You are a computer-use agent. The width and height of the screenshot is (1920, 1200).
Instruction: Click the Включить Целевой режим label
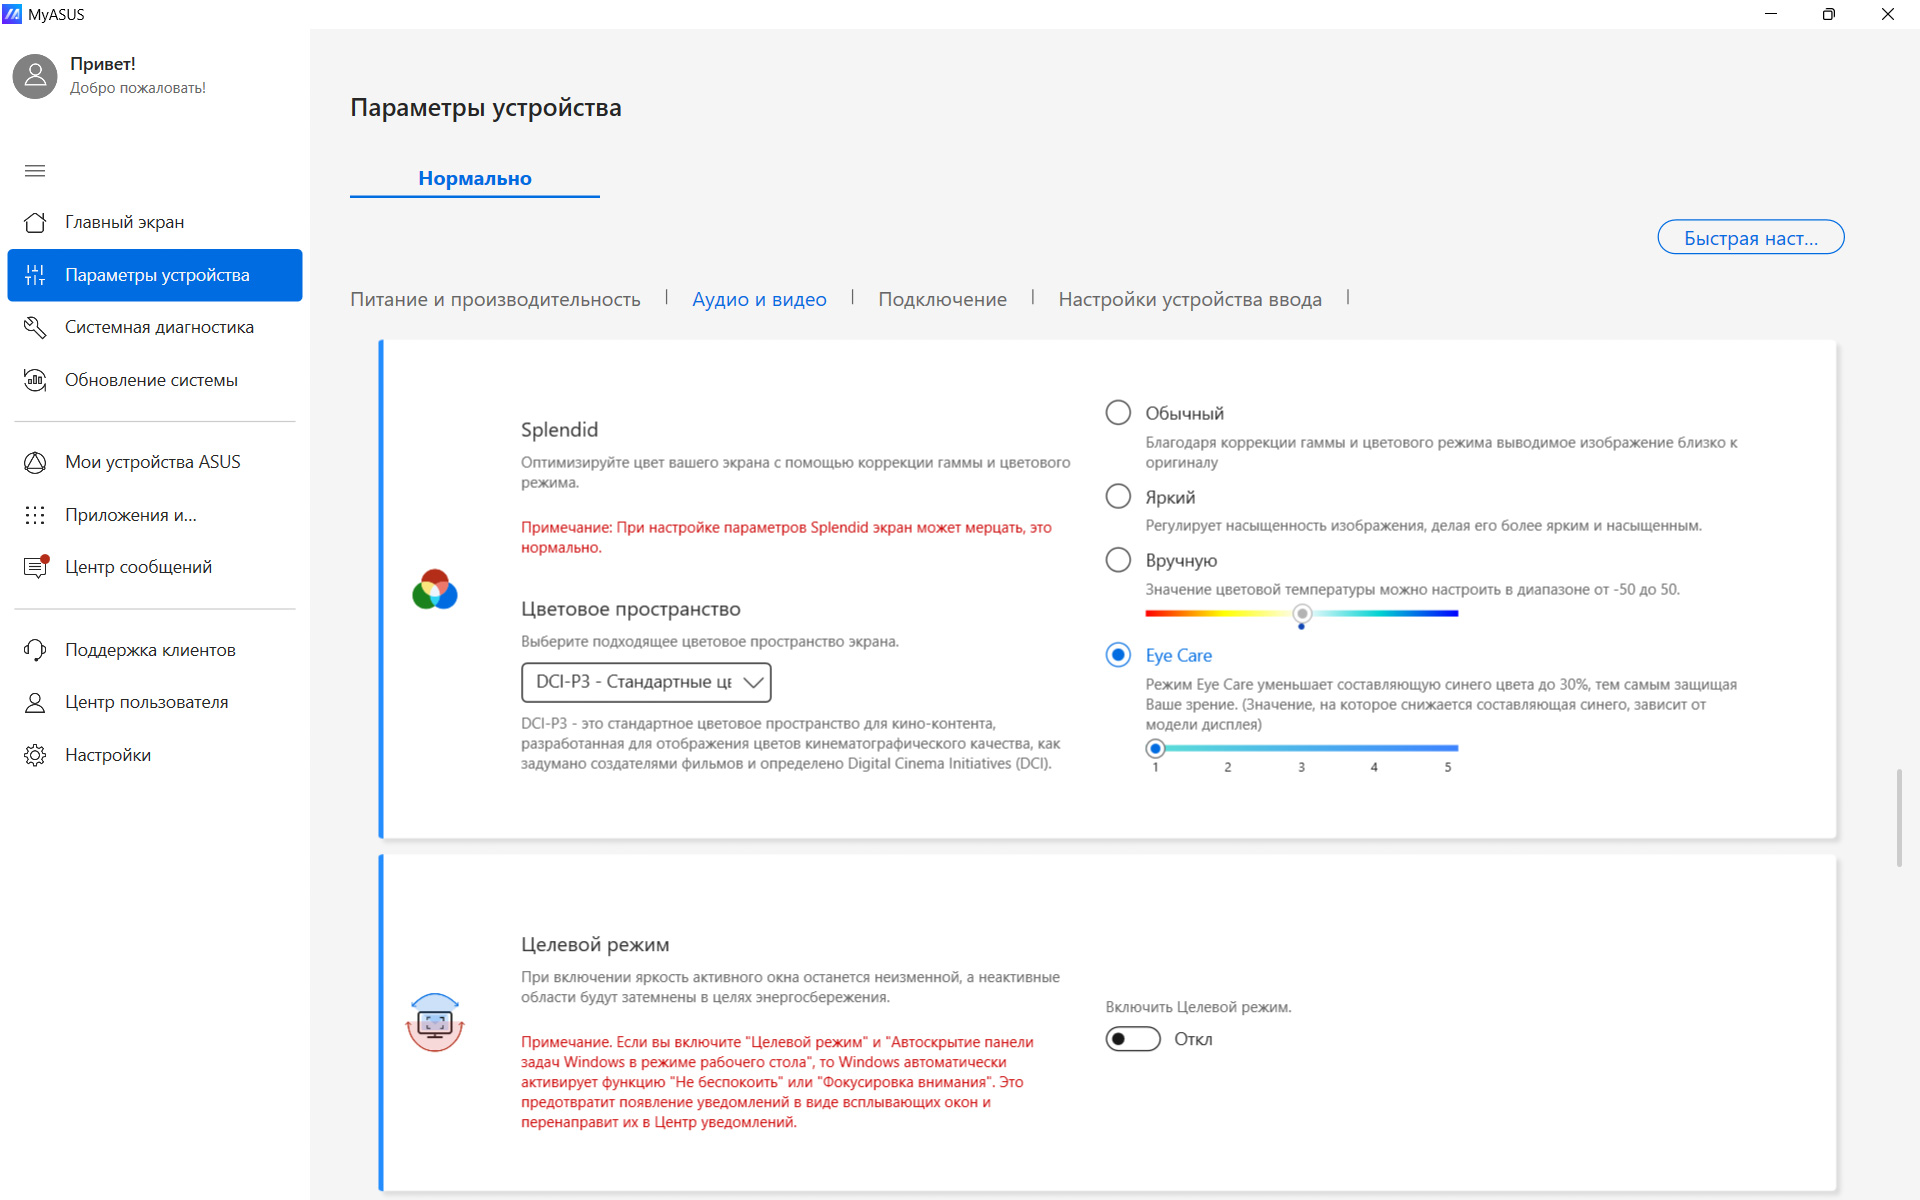[x=1198, y=1007]
